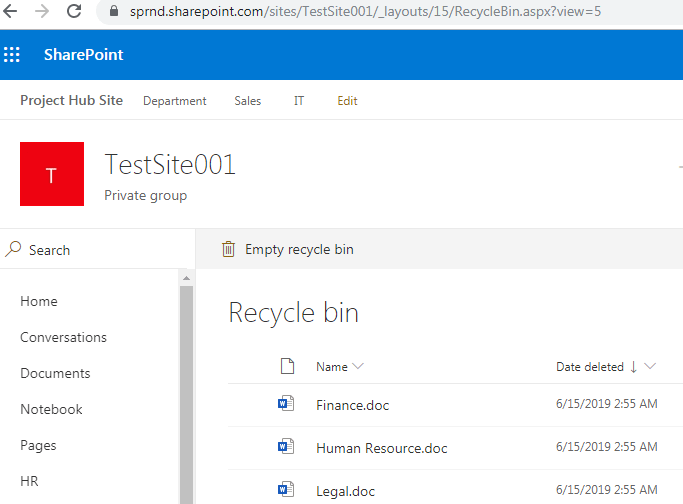
Task: Expand the Date deleted dropdown chevron
Action: coord(649,366)
